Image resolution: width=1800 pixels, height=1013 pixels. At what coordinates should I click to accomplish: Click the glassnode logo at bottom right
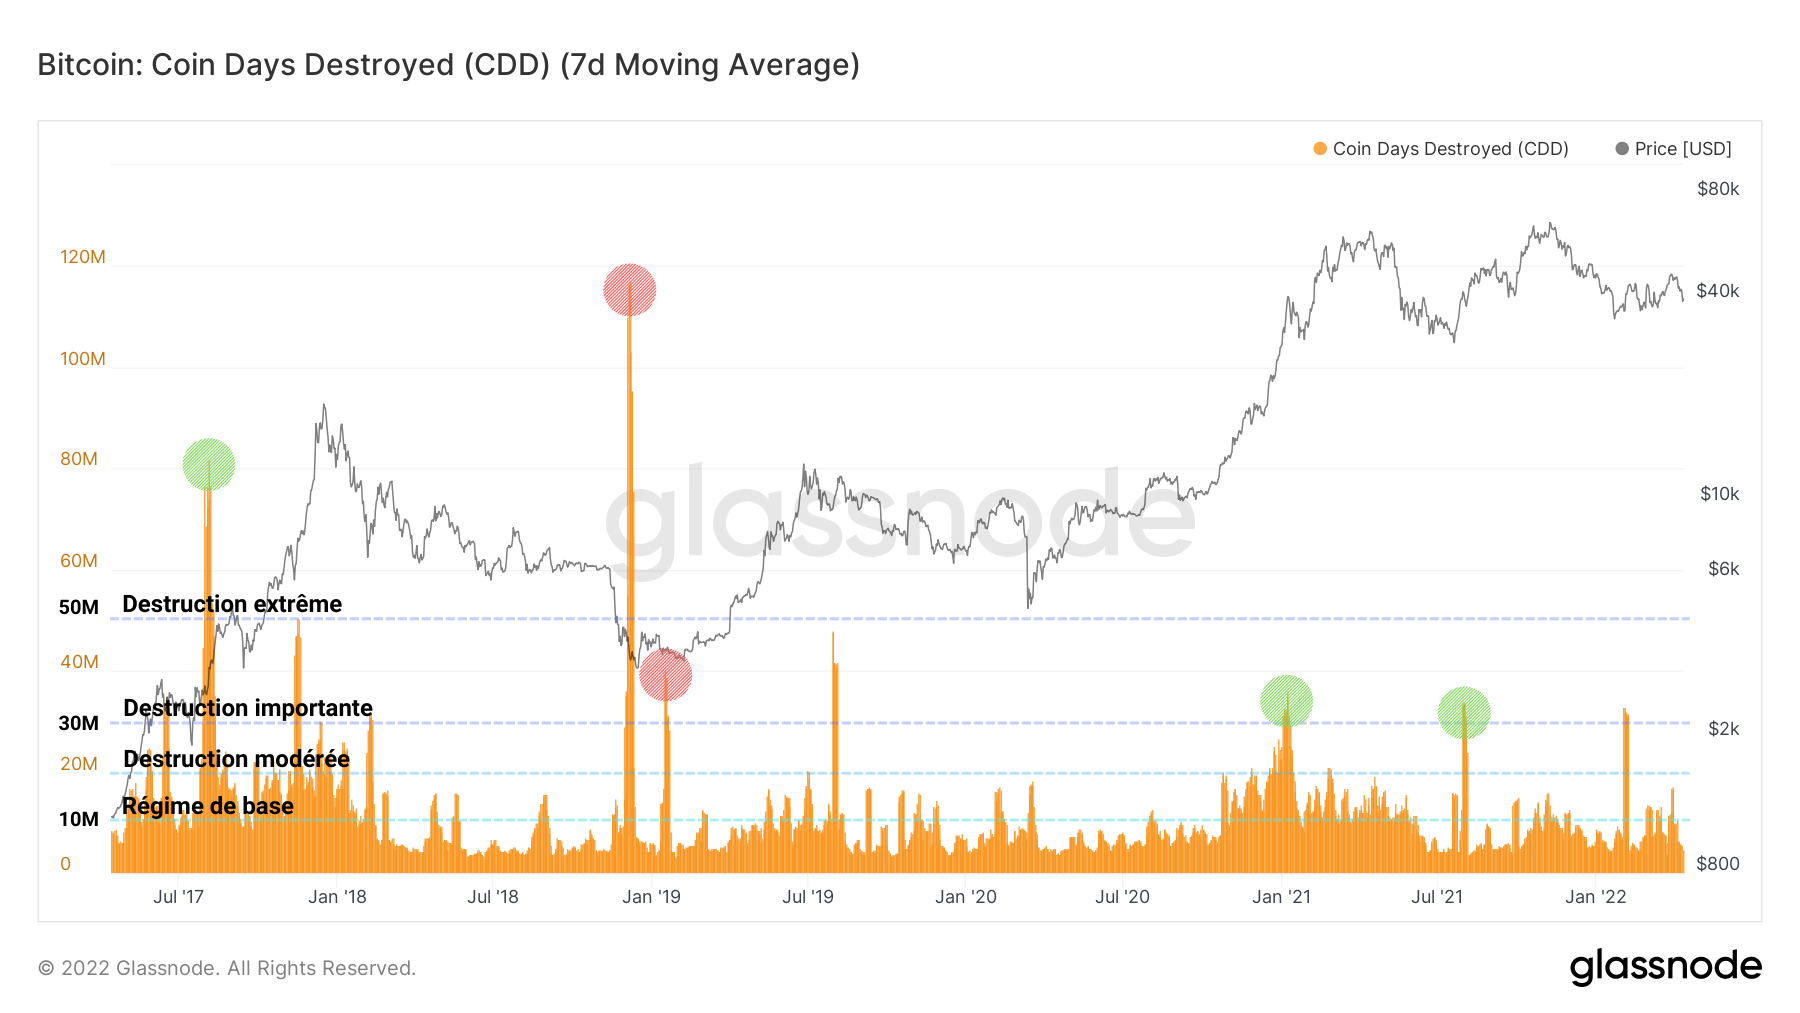click(1665, 967)
